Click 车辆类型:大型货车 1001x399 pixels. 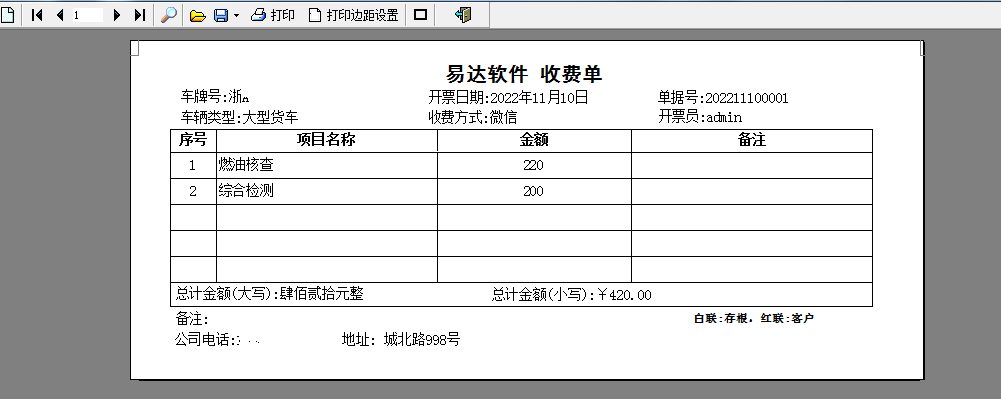(x=239, y=117)
